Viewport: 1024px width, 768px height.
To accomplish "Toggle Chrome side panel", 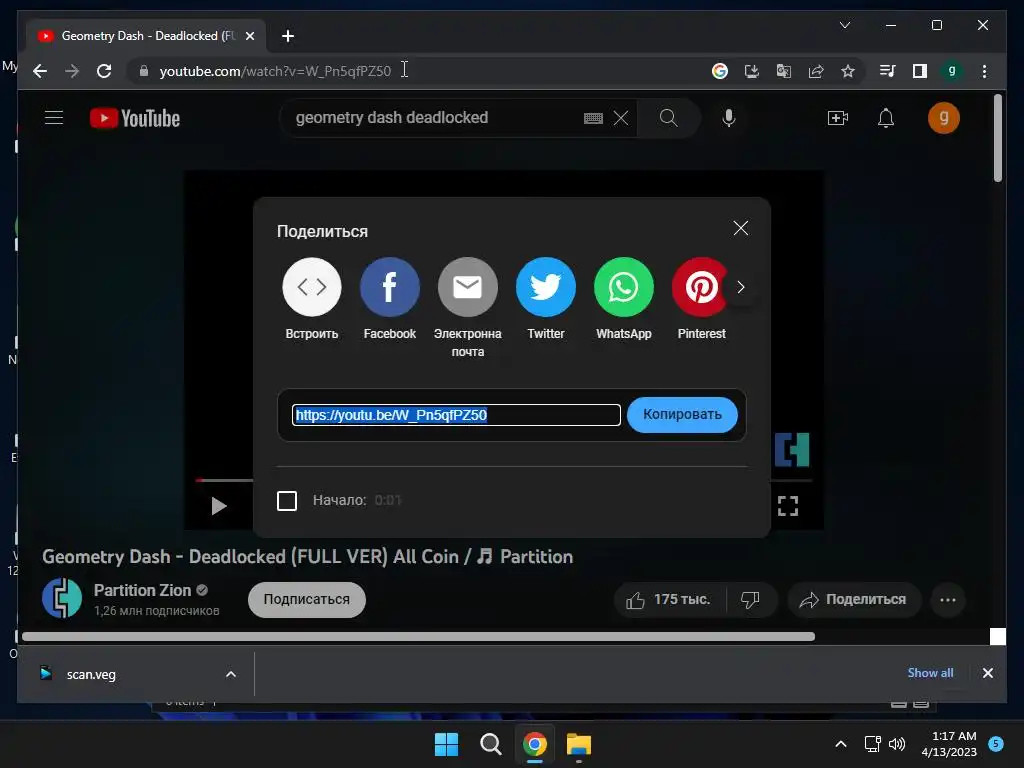I will [920, 71].
